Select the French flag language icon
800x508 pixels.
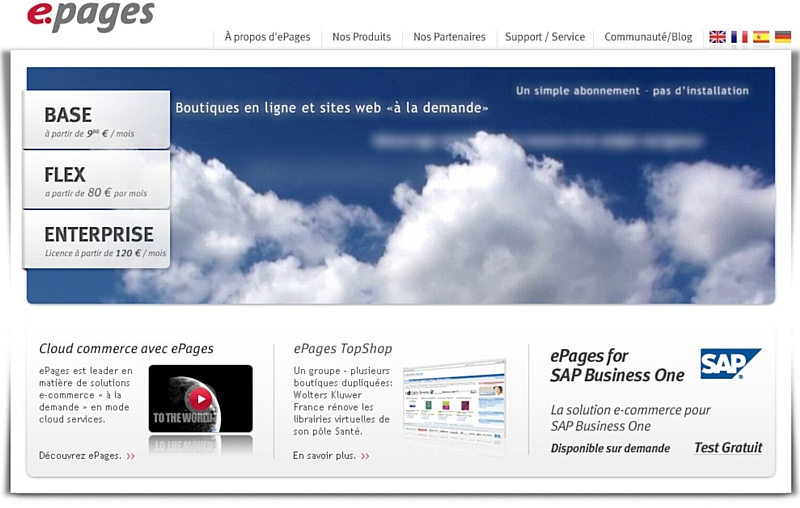pyautogui.click(x=739, y=37)
